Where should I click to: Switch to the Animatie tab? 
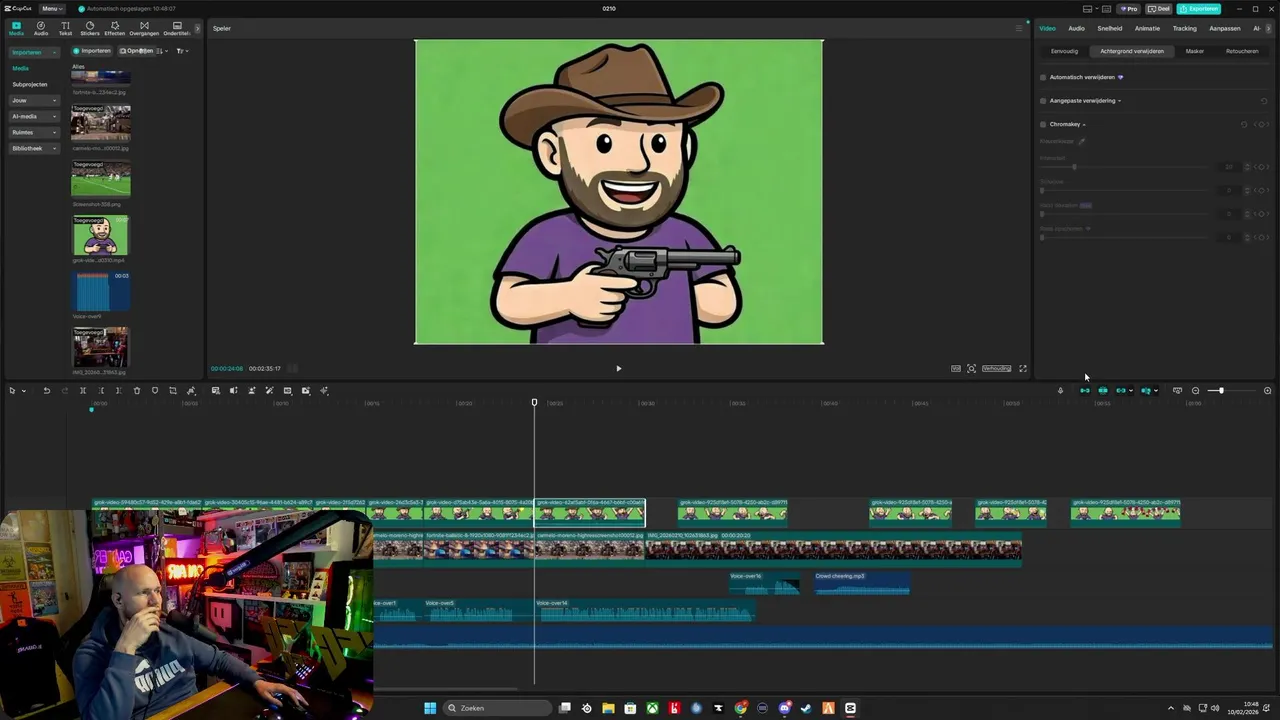[x=1147, y=28]
